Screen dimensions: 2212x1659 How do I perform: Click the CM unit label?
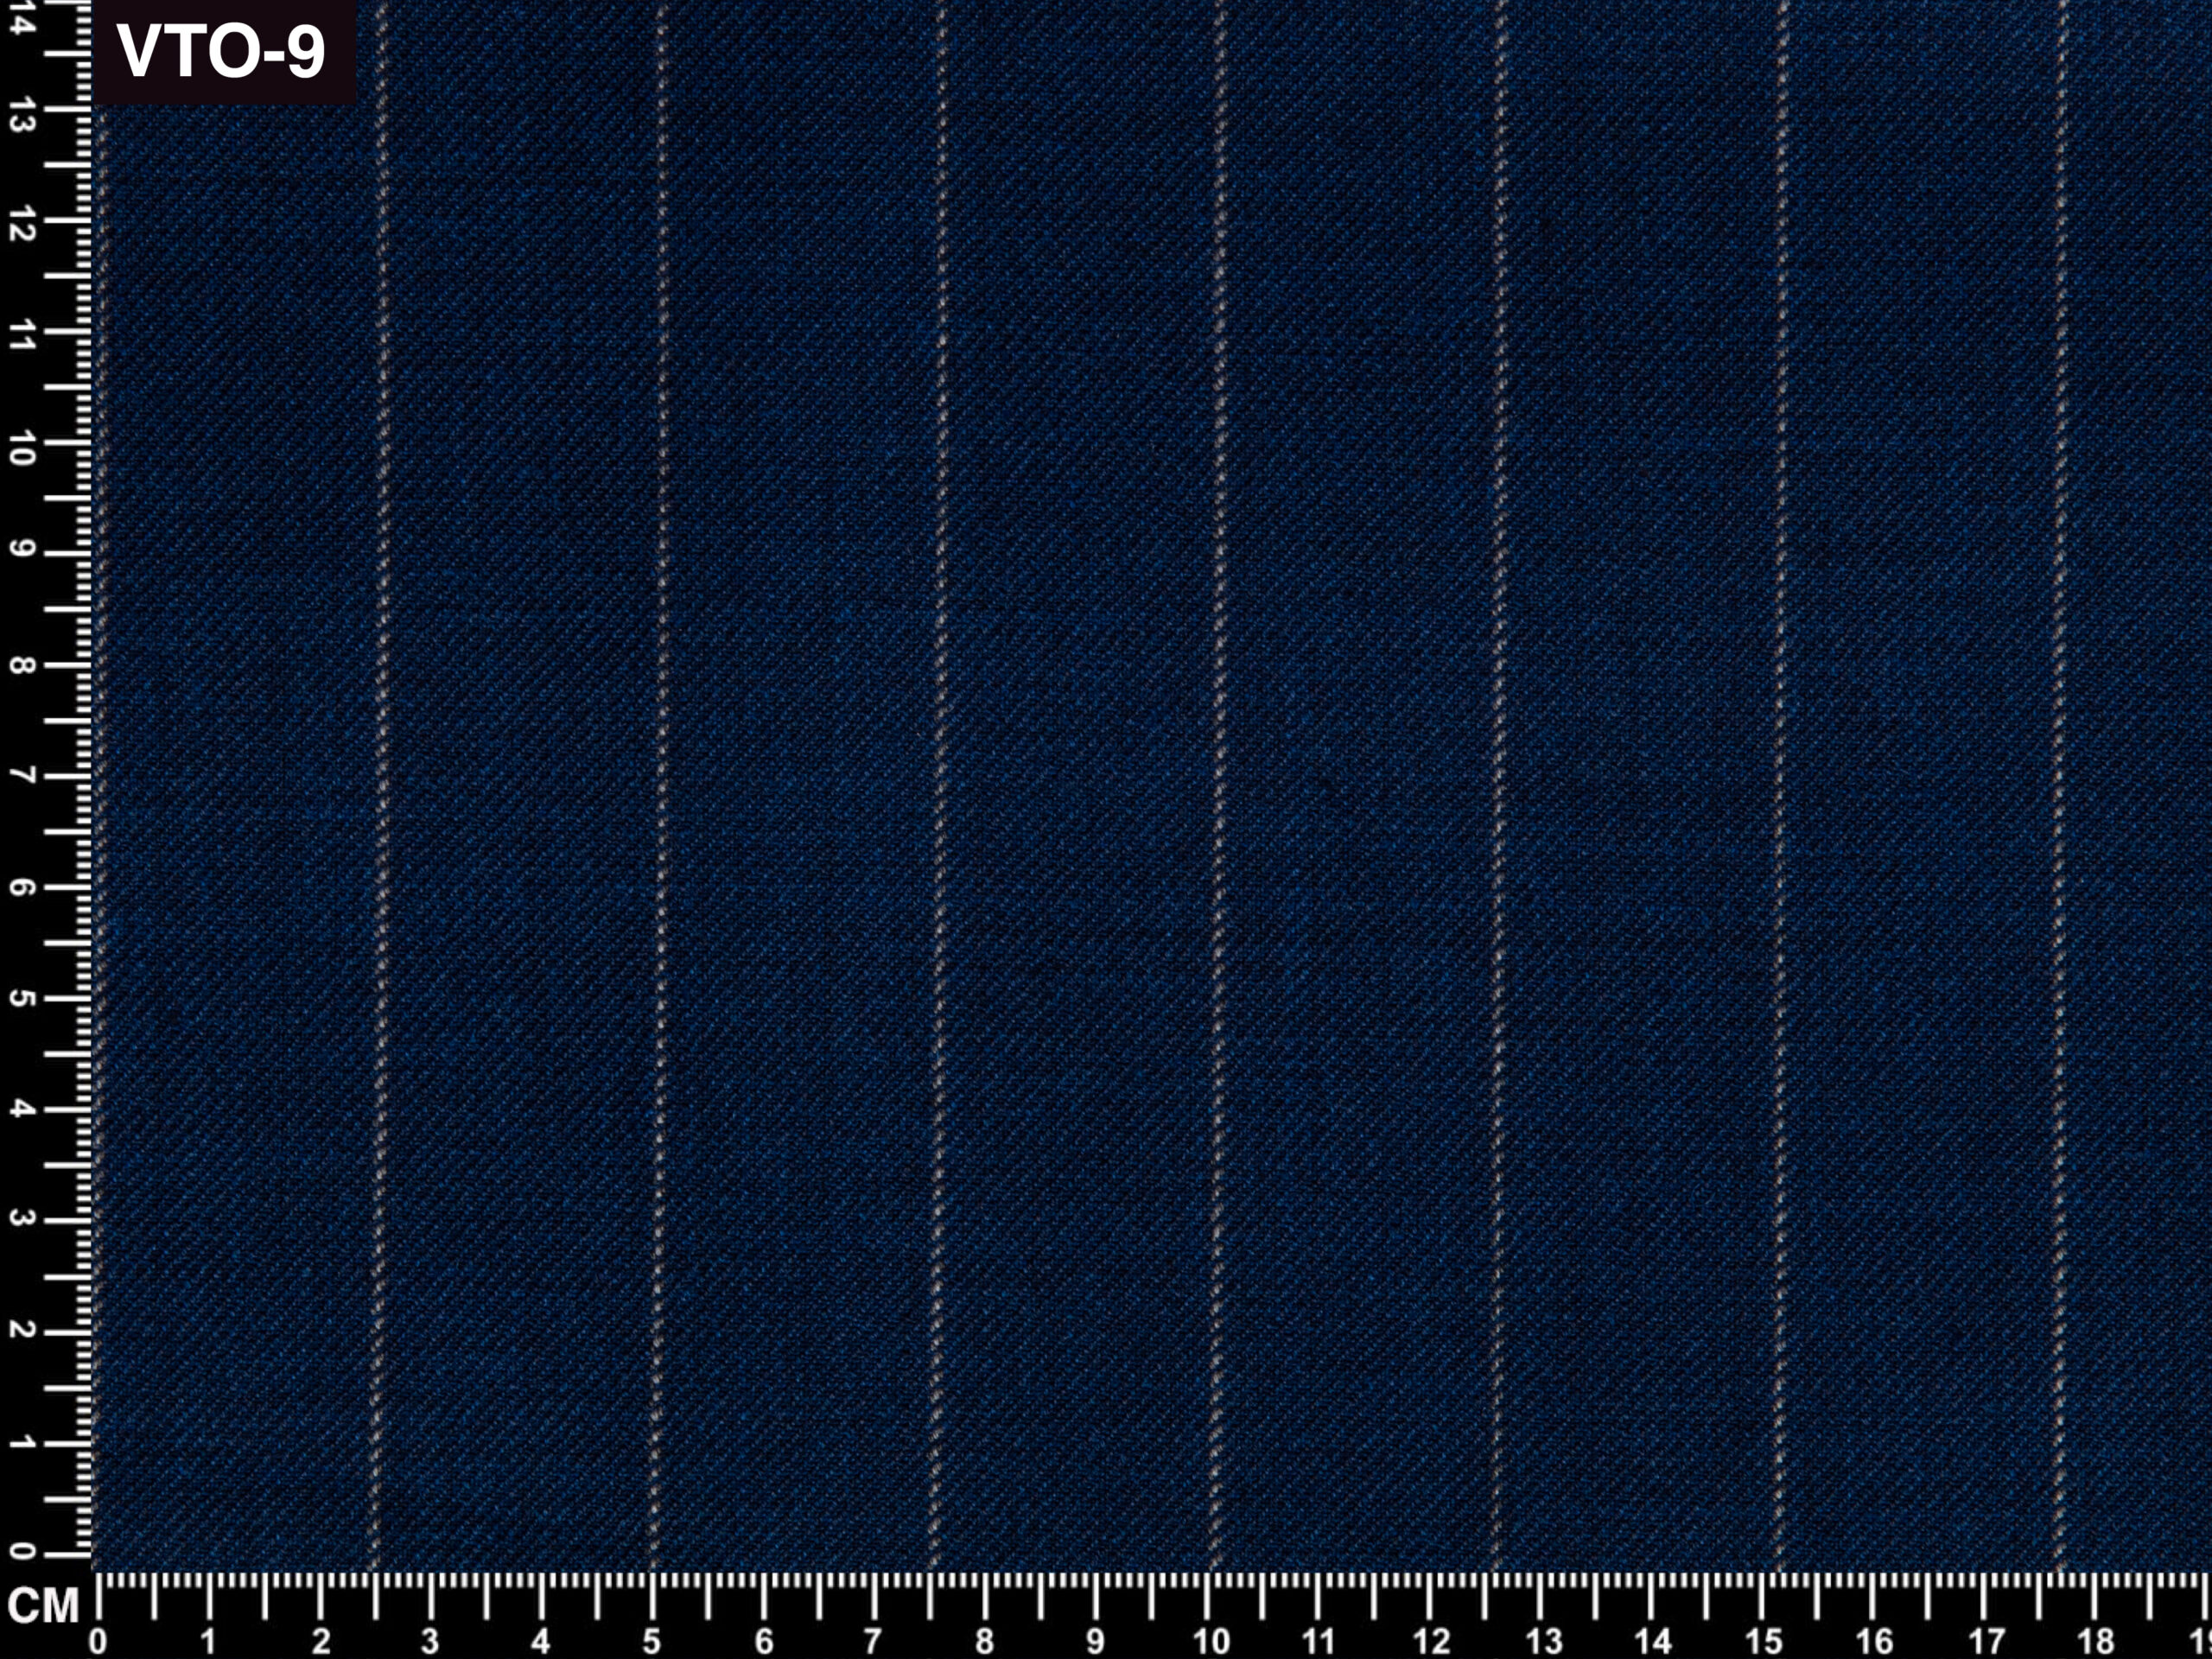click(x=43, y=1607)
